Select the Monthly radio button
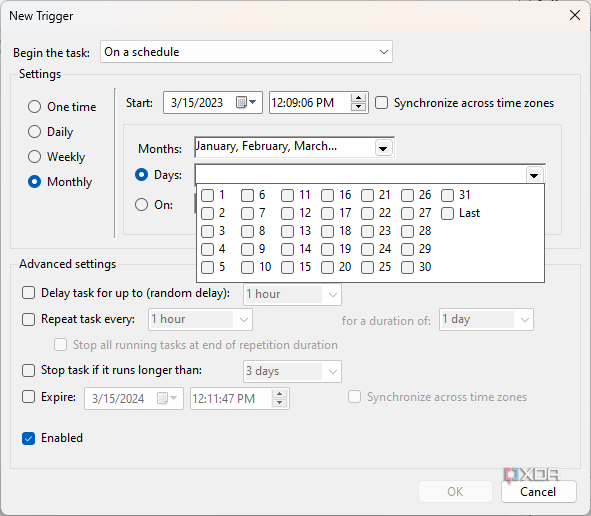591x516 pixels. click(34, 182)
